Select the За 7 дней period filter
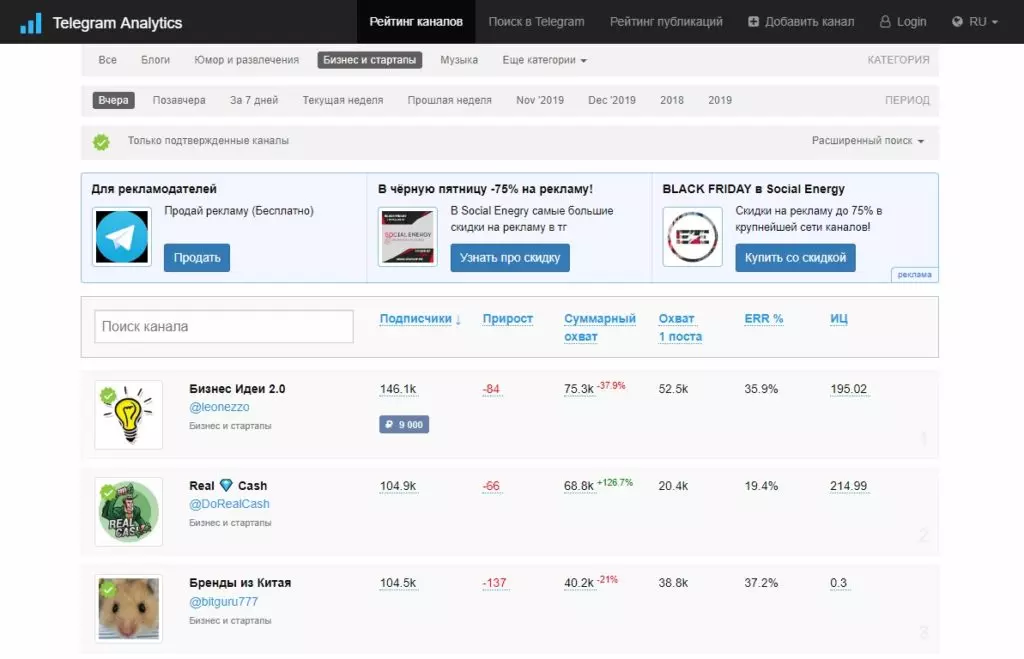 [x=253, y=100]
